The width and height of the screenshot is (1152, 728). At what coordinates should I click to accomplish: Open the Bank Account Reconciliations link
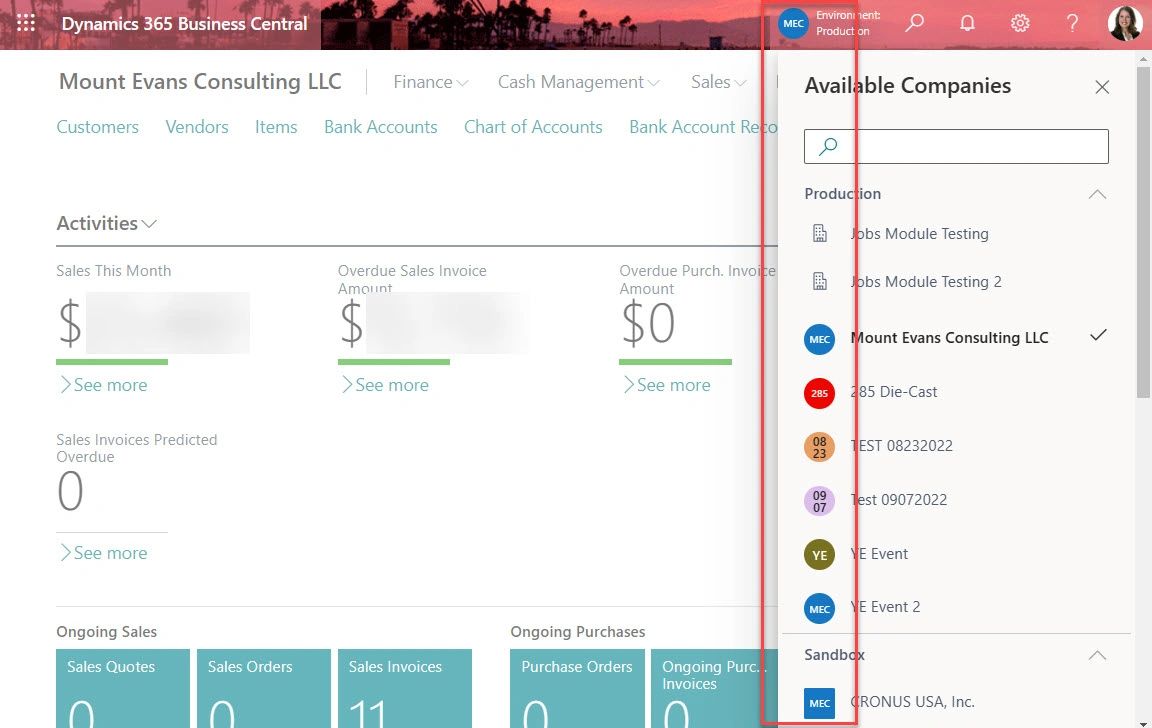tap(703, 127)
